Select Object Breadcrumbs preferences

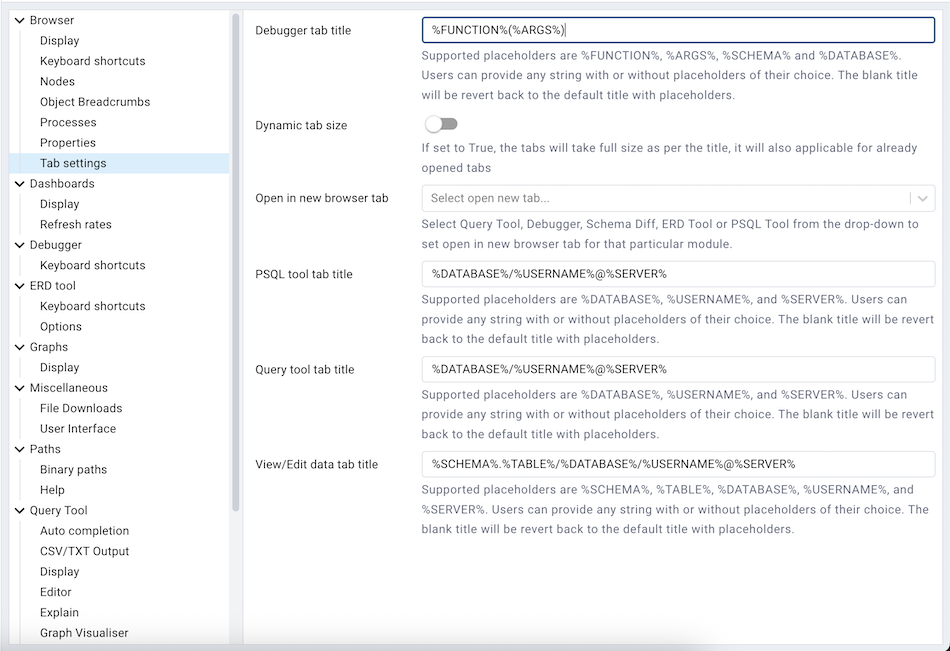93,101
